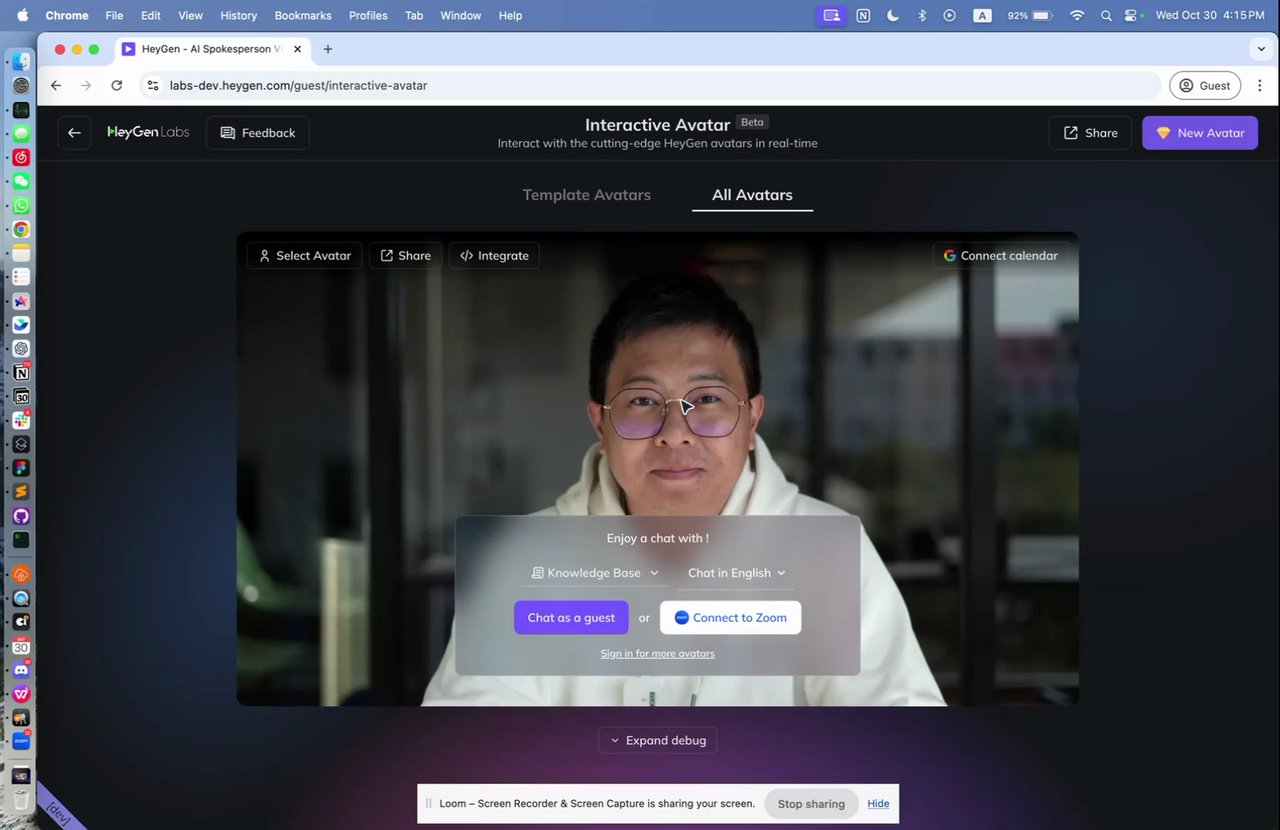Image resolution: width=1280 pixels, height=830 pixels.
Task: Open Control Center
Action: [x=1132, y=16]
